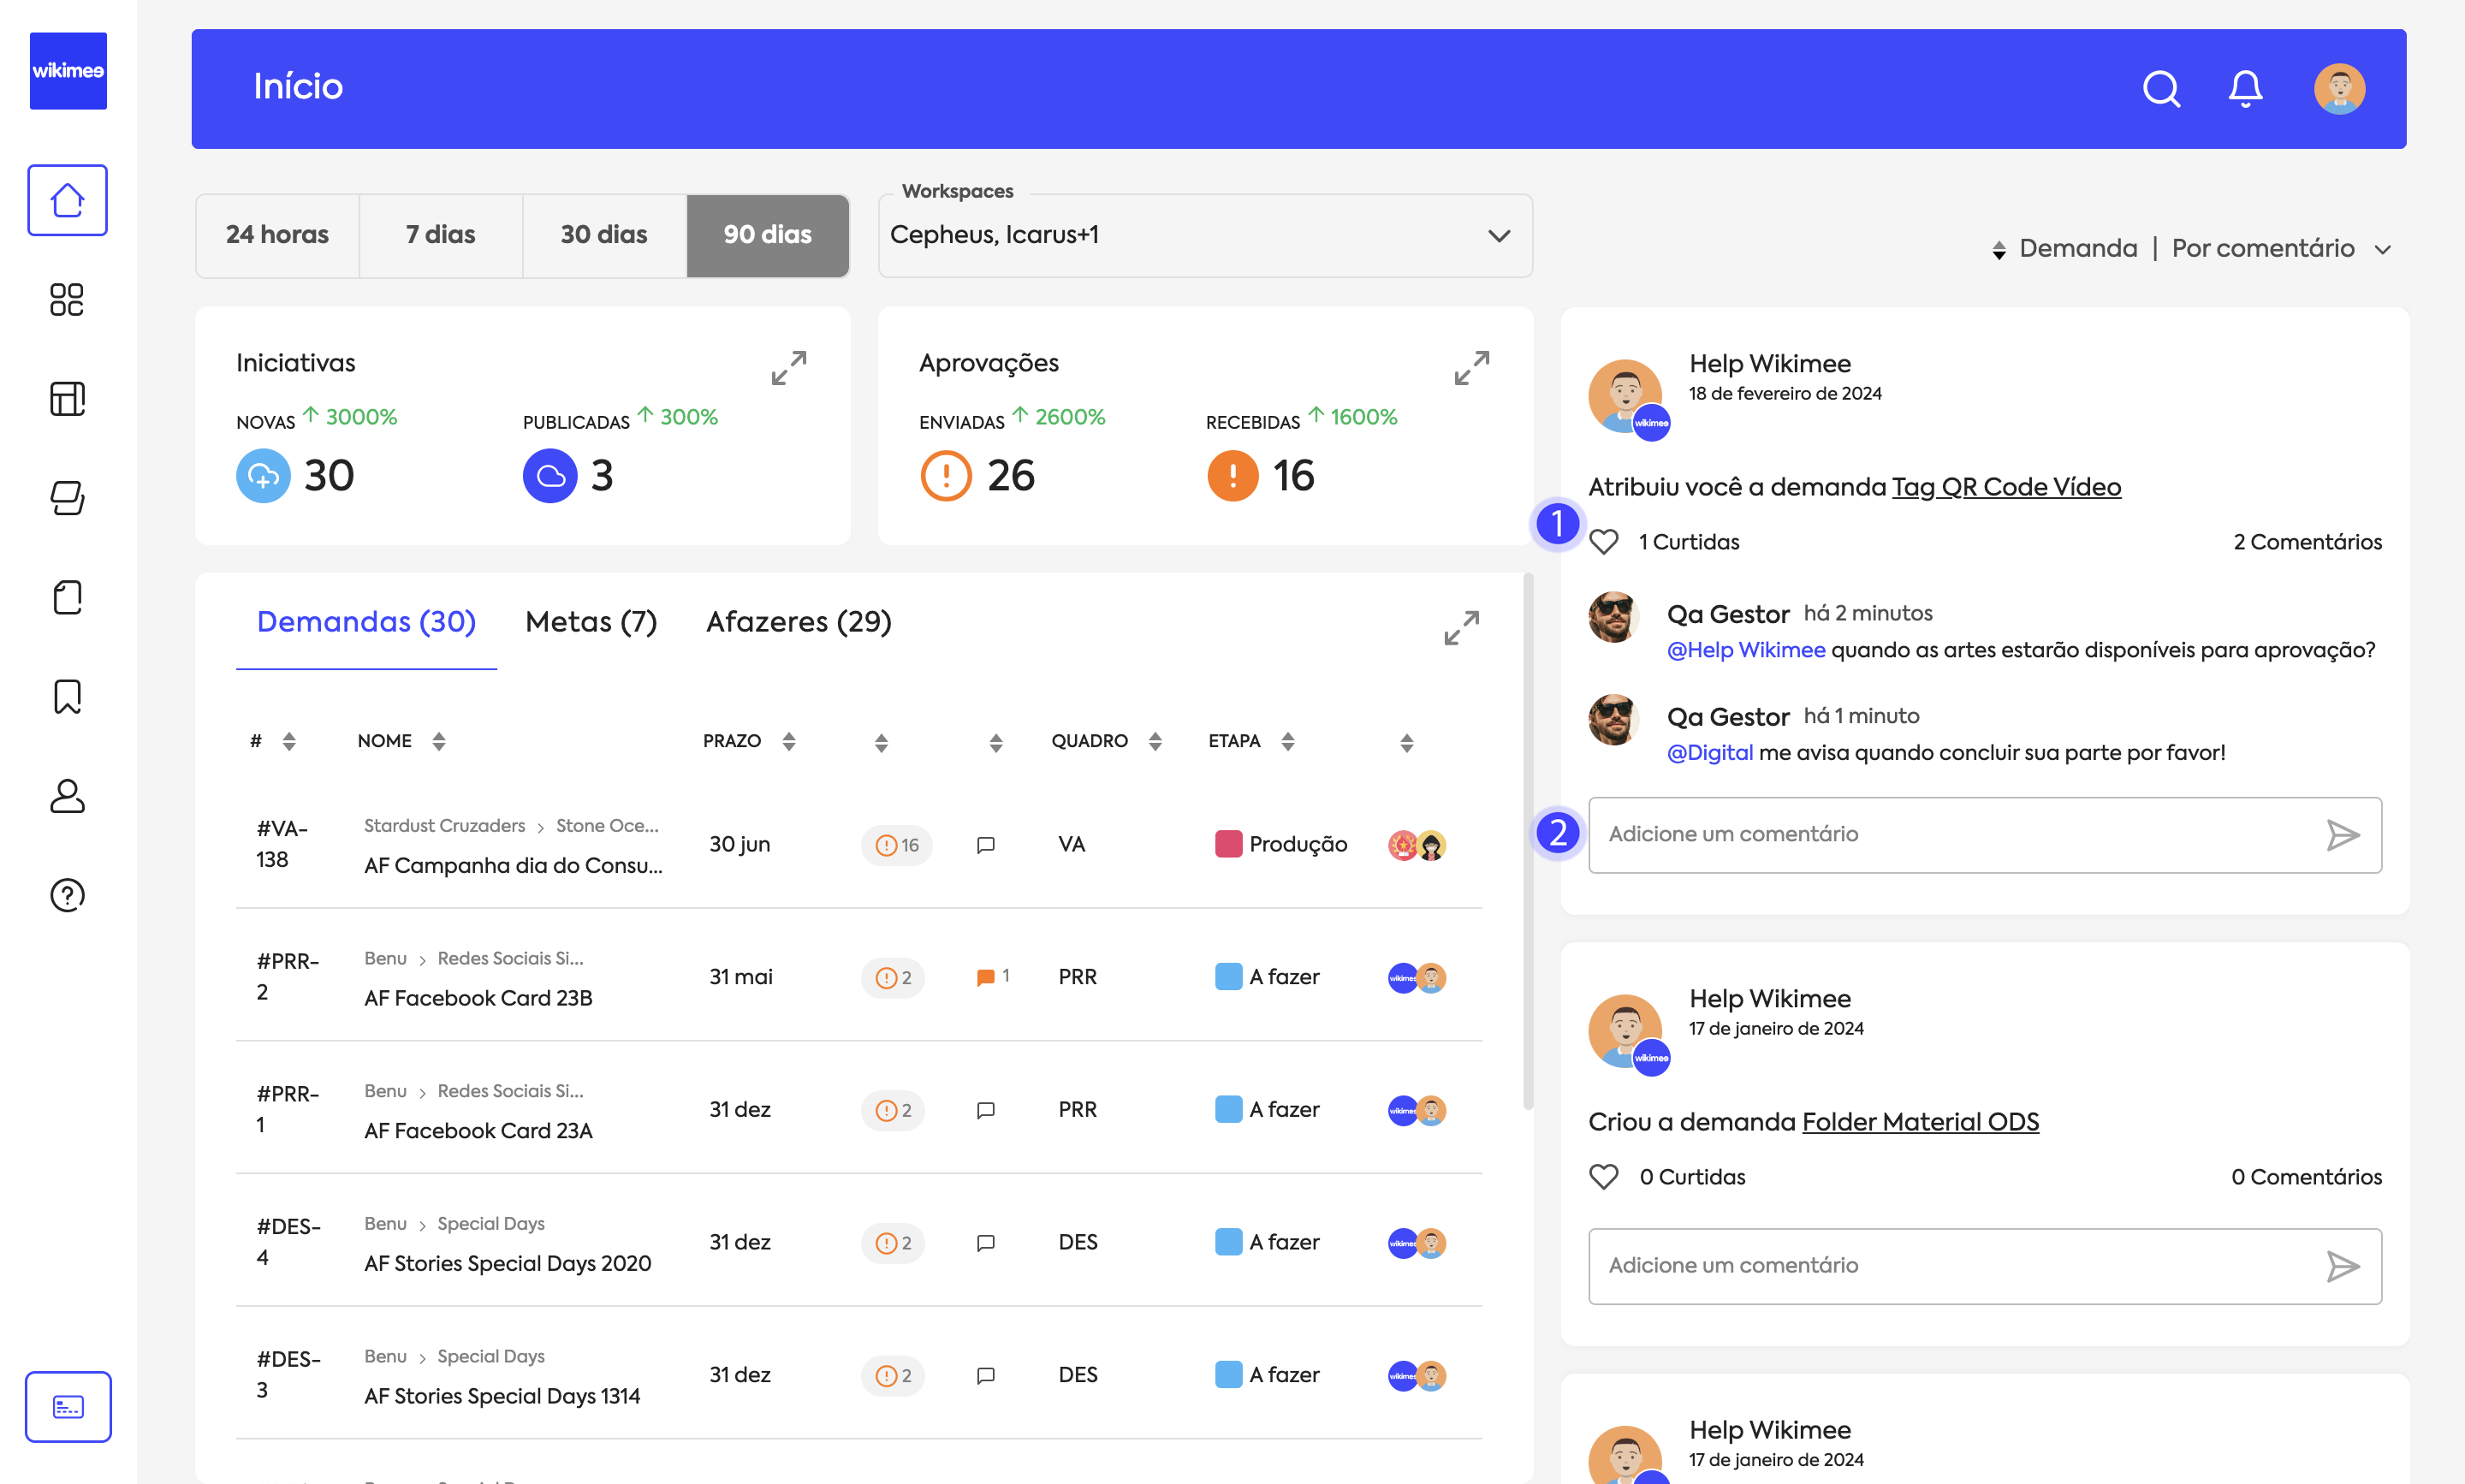2465x1484 pixels.
Task: Sort table by PRAZO column arrows
Action: [x=789, y=741]
